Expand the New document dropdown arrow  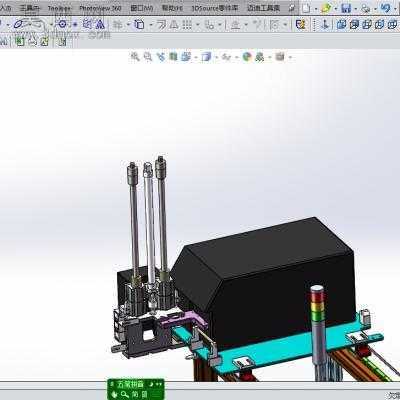(315, 9)
